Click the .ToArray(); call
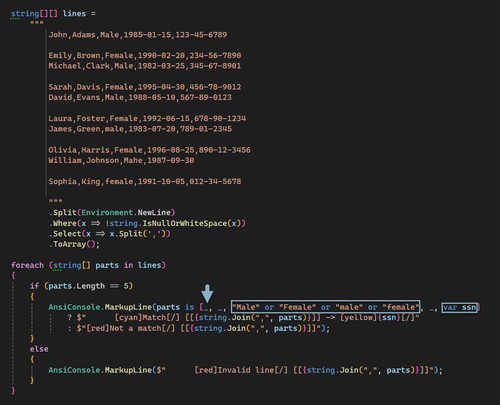Image resolution: width=500 pixels, height=405 pixels. 74,244
